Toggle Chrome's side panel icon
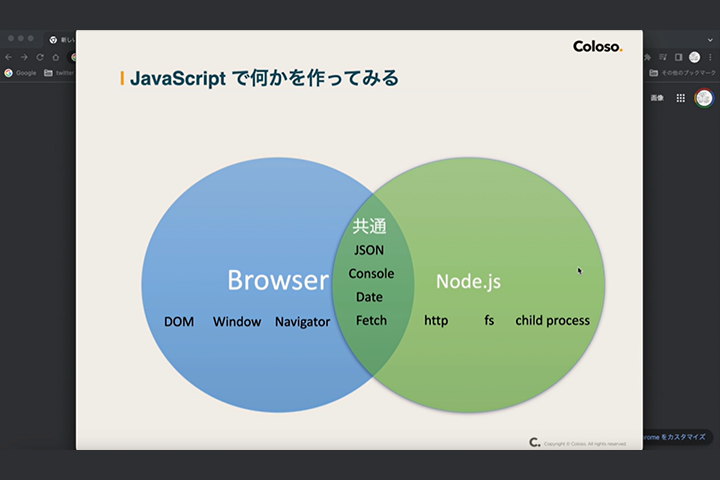720x480 pixels. tap(679, 57)
